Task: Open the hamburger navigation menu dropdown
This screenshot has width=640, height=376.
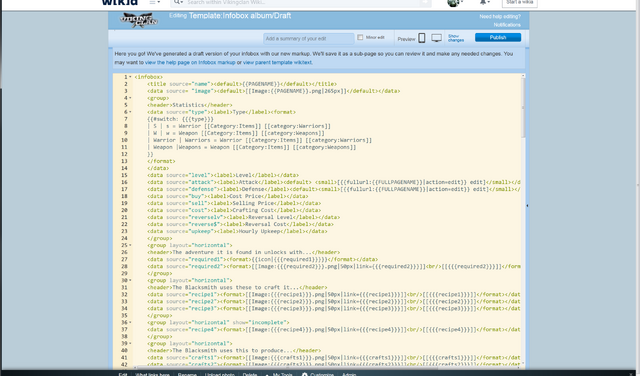Action: point(155,2)
